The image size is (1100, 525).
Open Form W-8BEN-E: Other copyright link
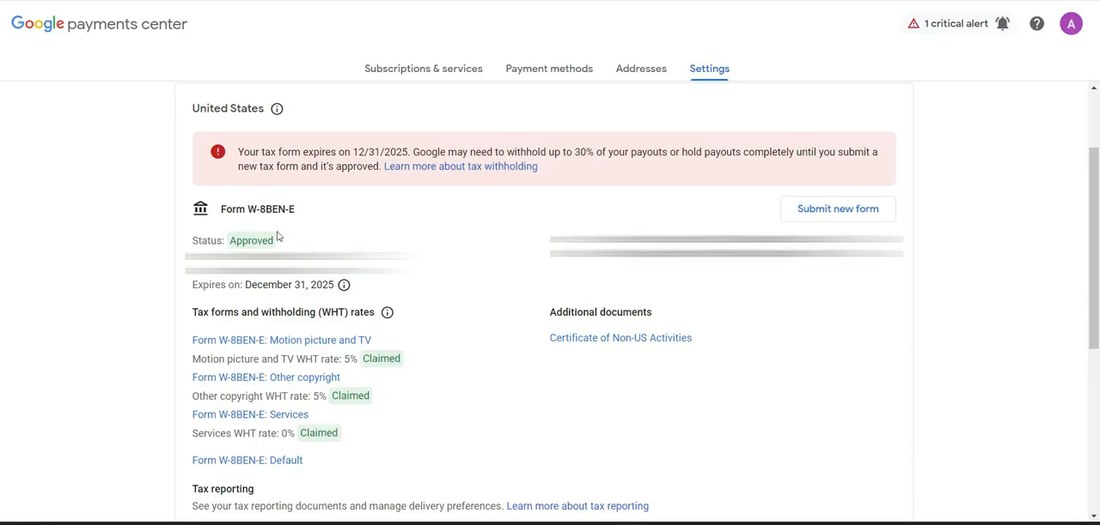(x=266, y=377)
